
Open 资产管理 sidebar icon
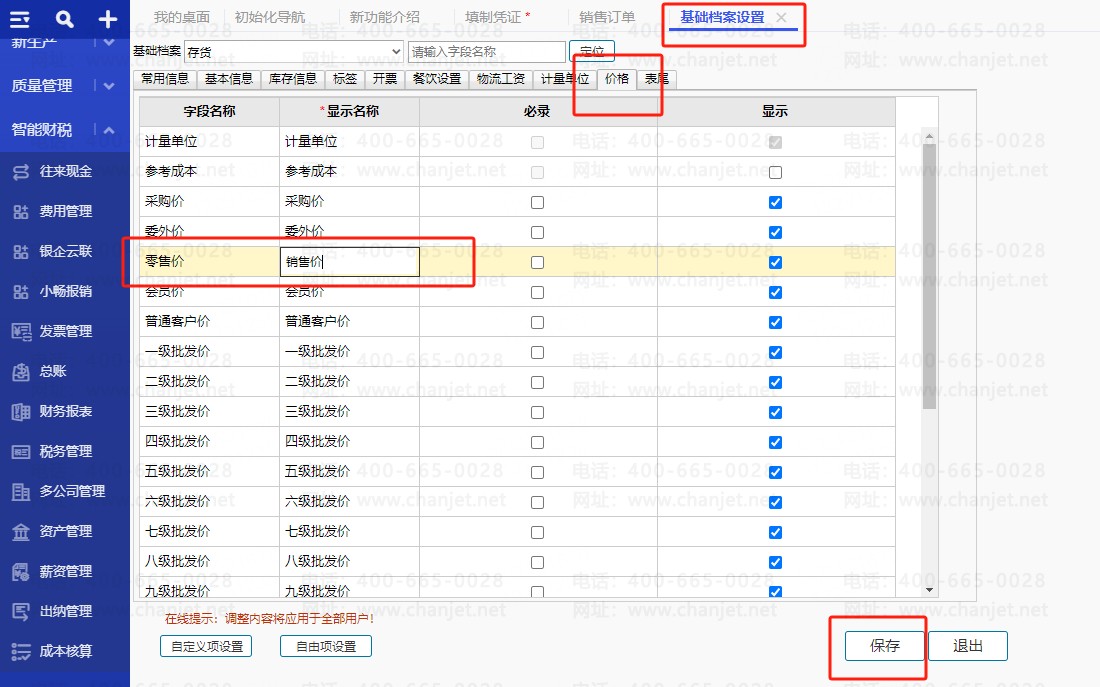21,531
